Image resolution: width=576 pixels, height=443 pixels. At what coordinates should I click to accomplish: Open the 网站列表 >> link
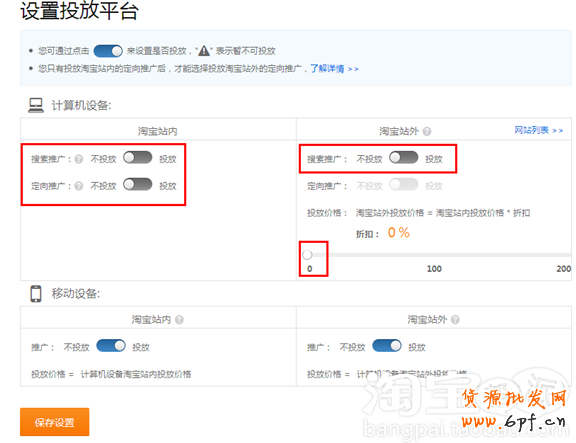click(x=539, y=130)
